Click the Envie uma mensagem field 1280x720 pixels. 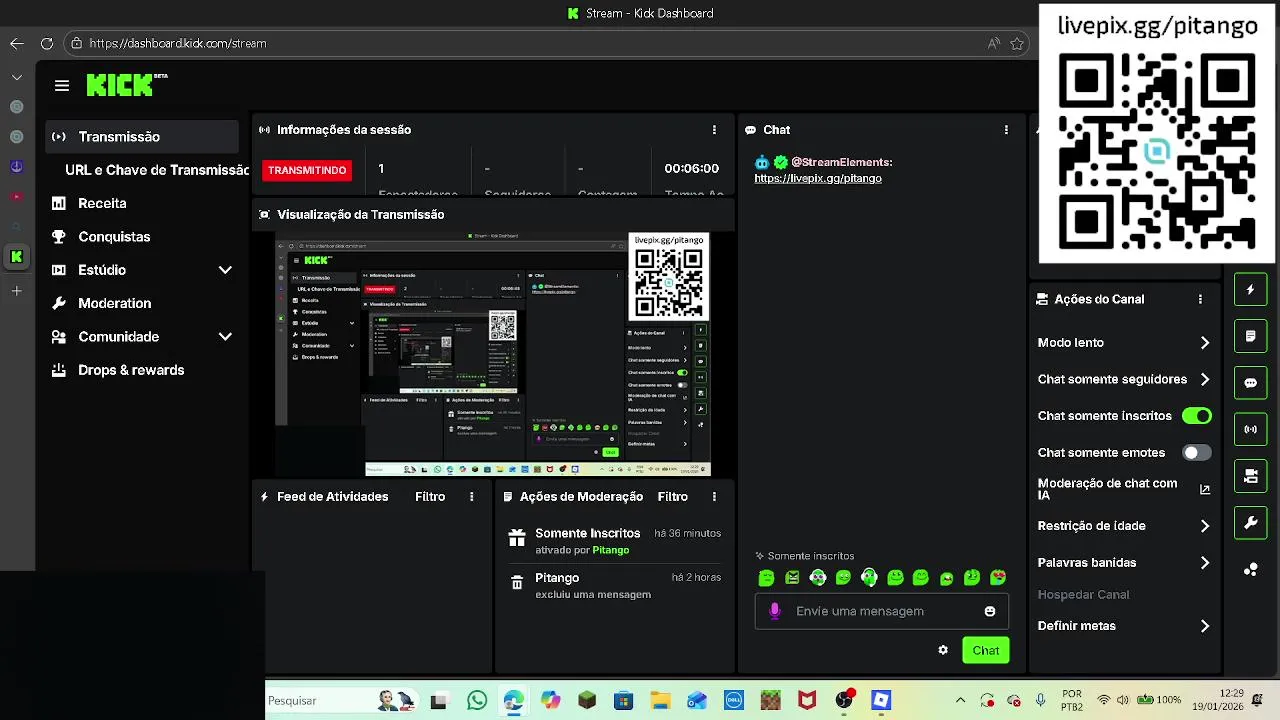point(882,611)
